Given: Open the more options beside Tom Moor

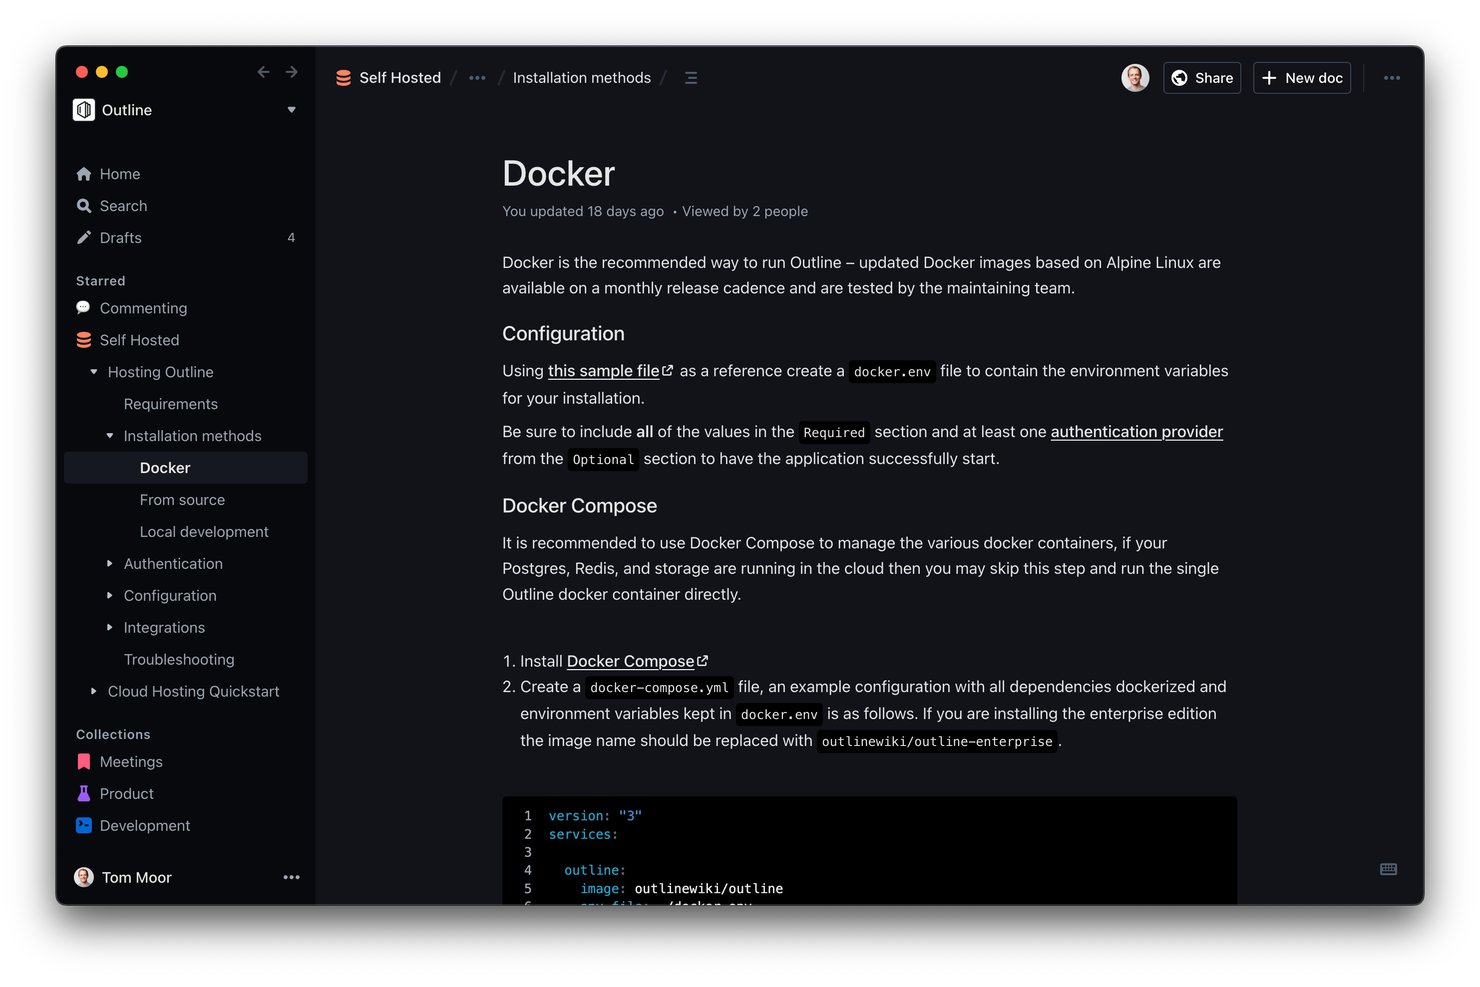Looking at the screenshot, I should 291,878.
